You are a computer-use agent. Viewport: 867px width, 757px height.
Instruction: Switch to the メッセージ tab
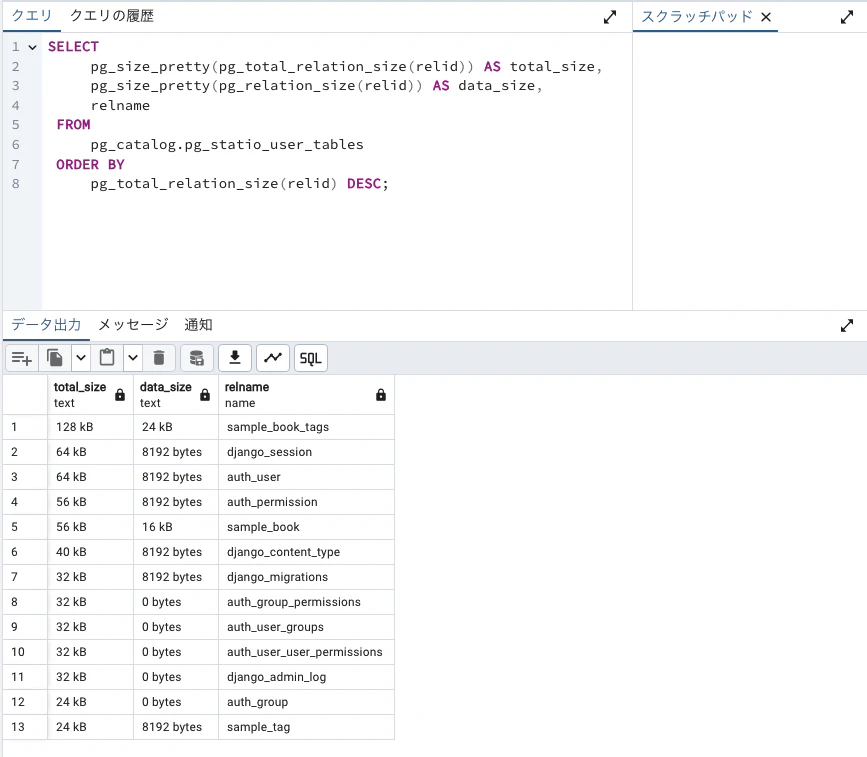pos(133,325)
